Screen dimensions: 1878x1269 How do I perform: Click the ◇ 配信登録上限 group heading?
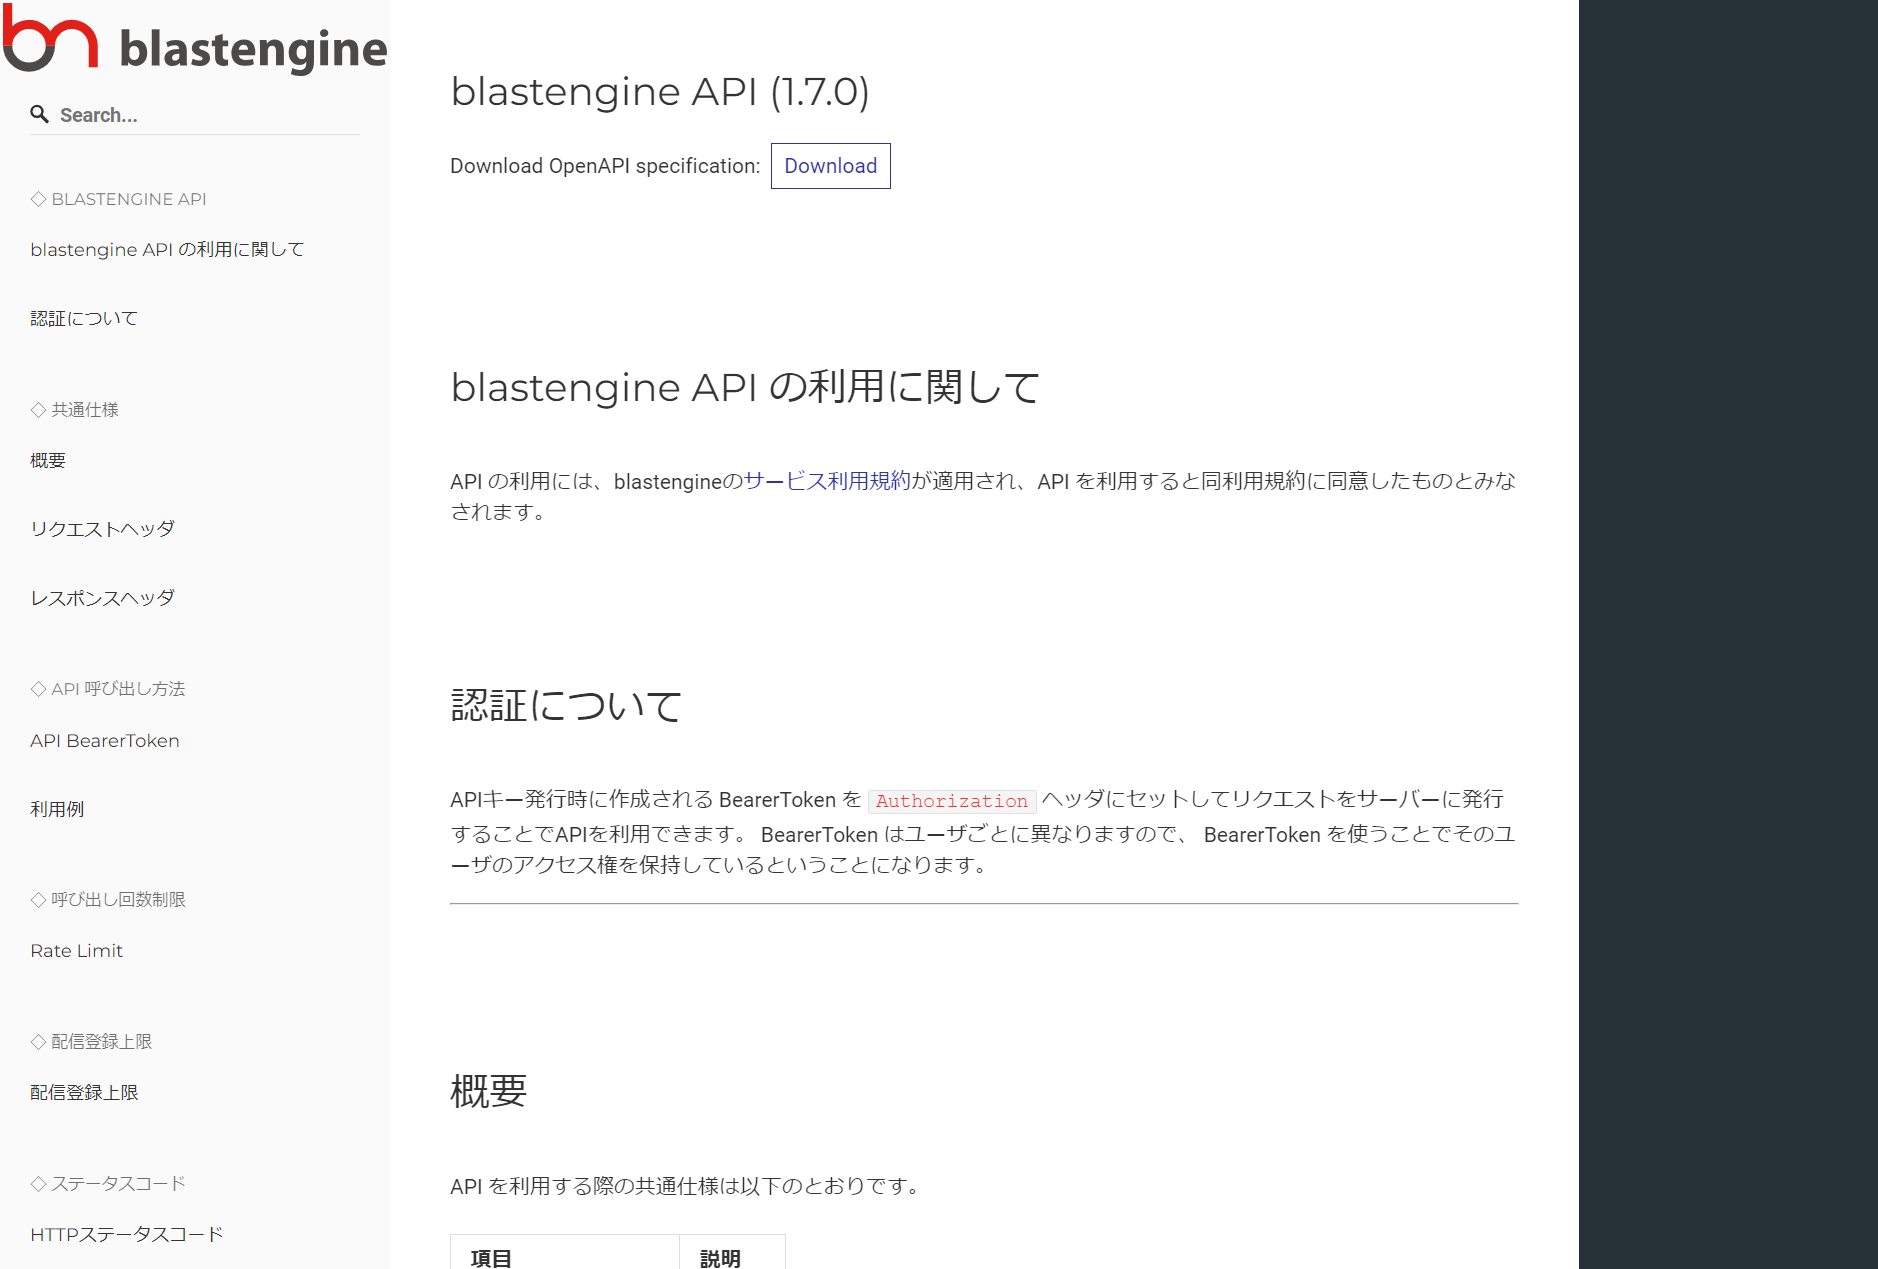pyautogui.click(x=91, y=1042)
